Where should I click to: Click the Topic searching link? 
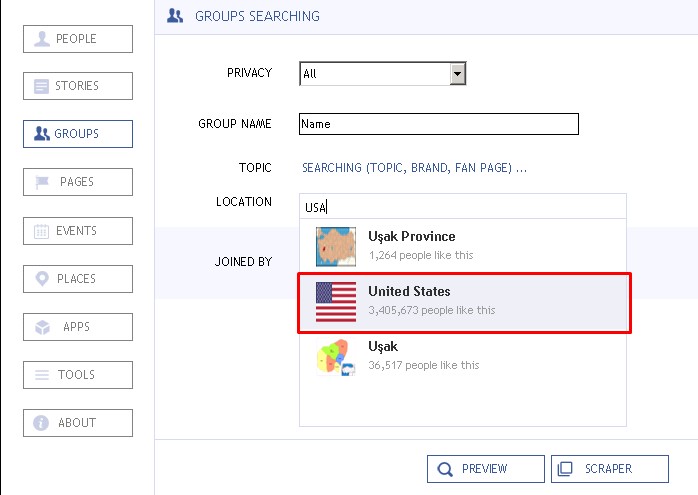[414, 168]
